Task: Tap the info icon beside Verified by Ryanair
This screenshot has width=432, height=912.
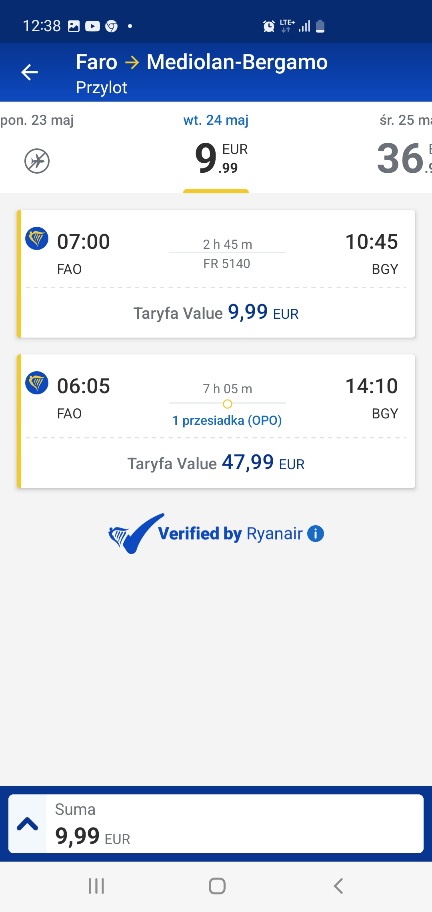Action: (x=315, y=533)
